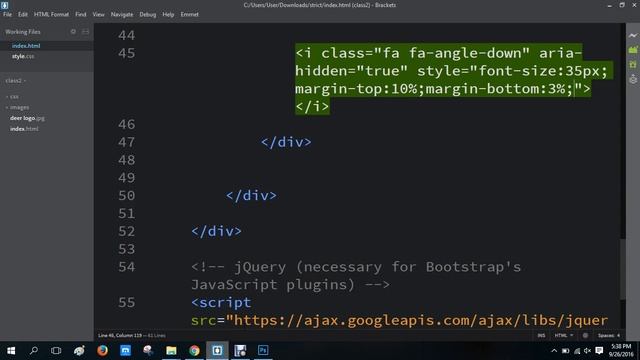Click the third green plugin icon in right toolbar
The width and height of the screenshot is (640, 360).
click(633, 64)
